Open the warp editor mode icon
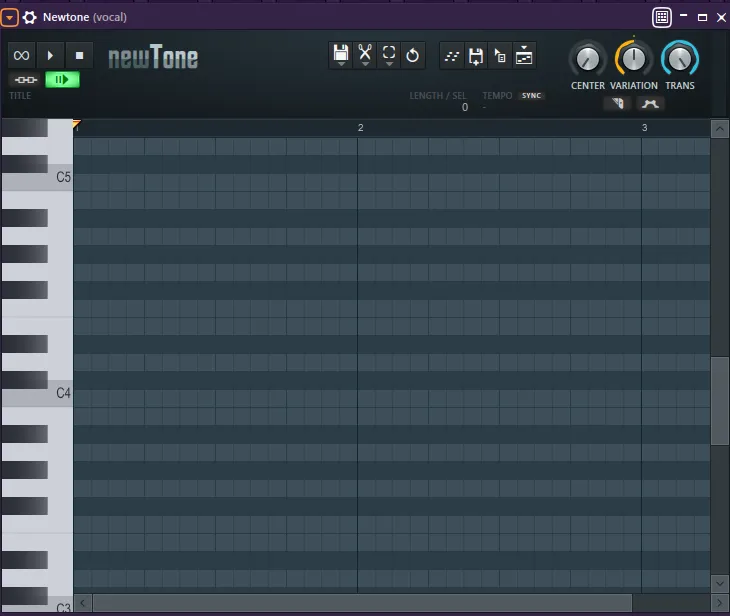730x616 pixels. tap(524, 57)
